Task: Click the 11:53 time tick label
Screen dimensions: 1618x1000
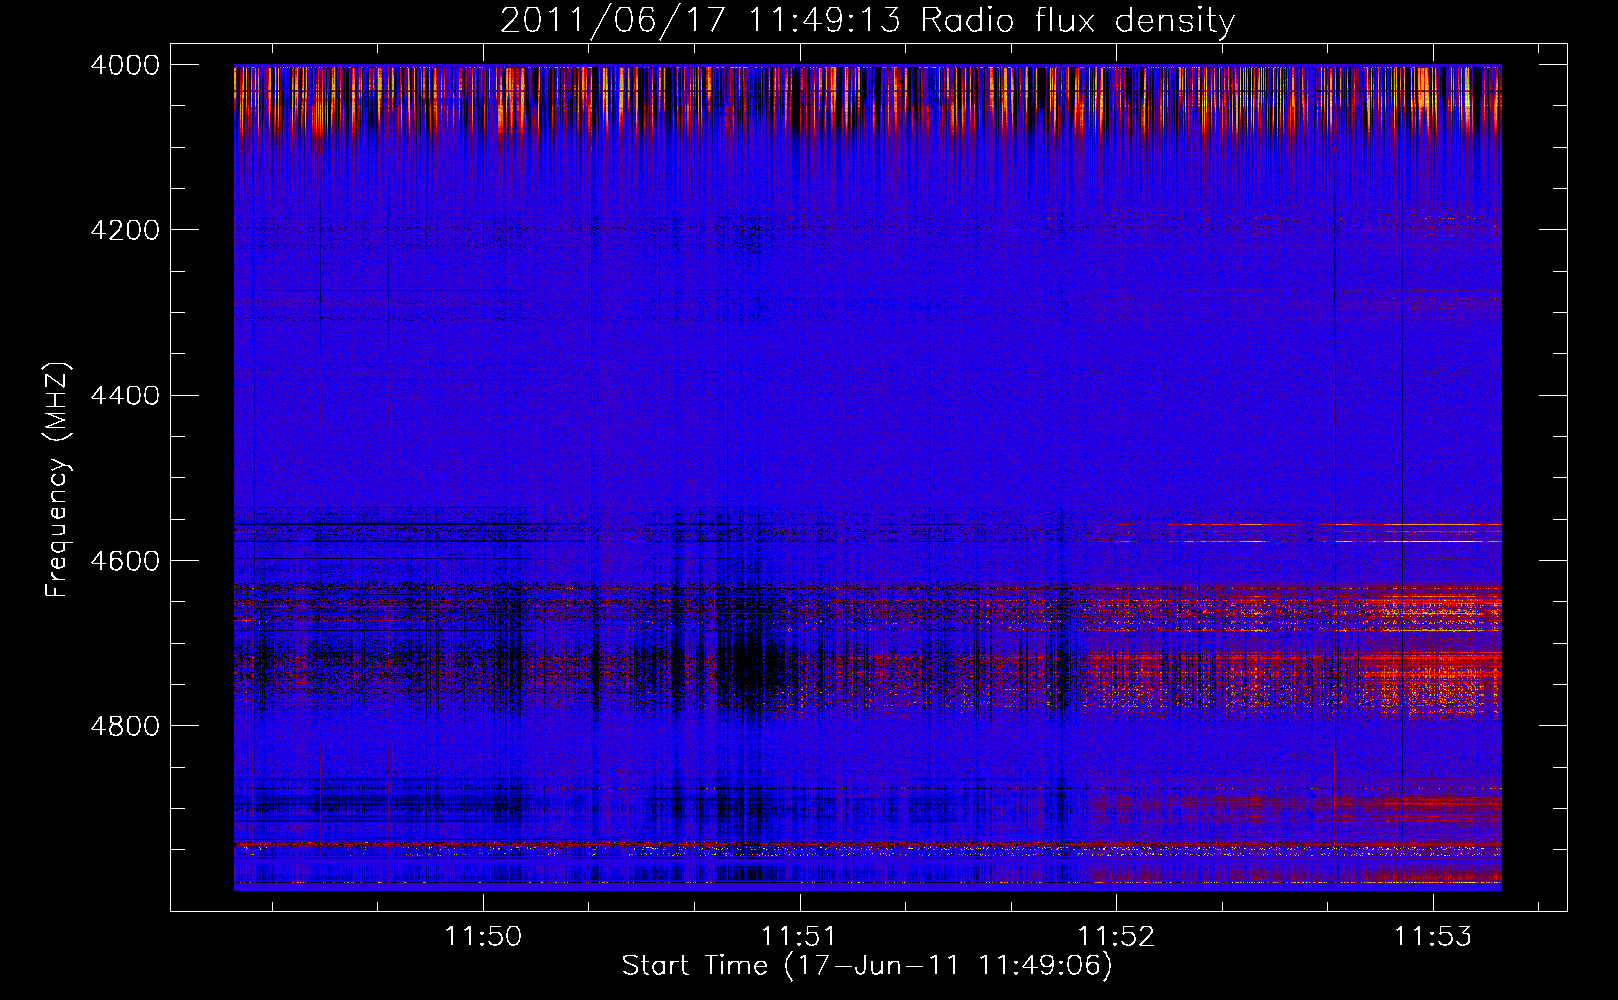Action: click(1433, 936)
